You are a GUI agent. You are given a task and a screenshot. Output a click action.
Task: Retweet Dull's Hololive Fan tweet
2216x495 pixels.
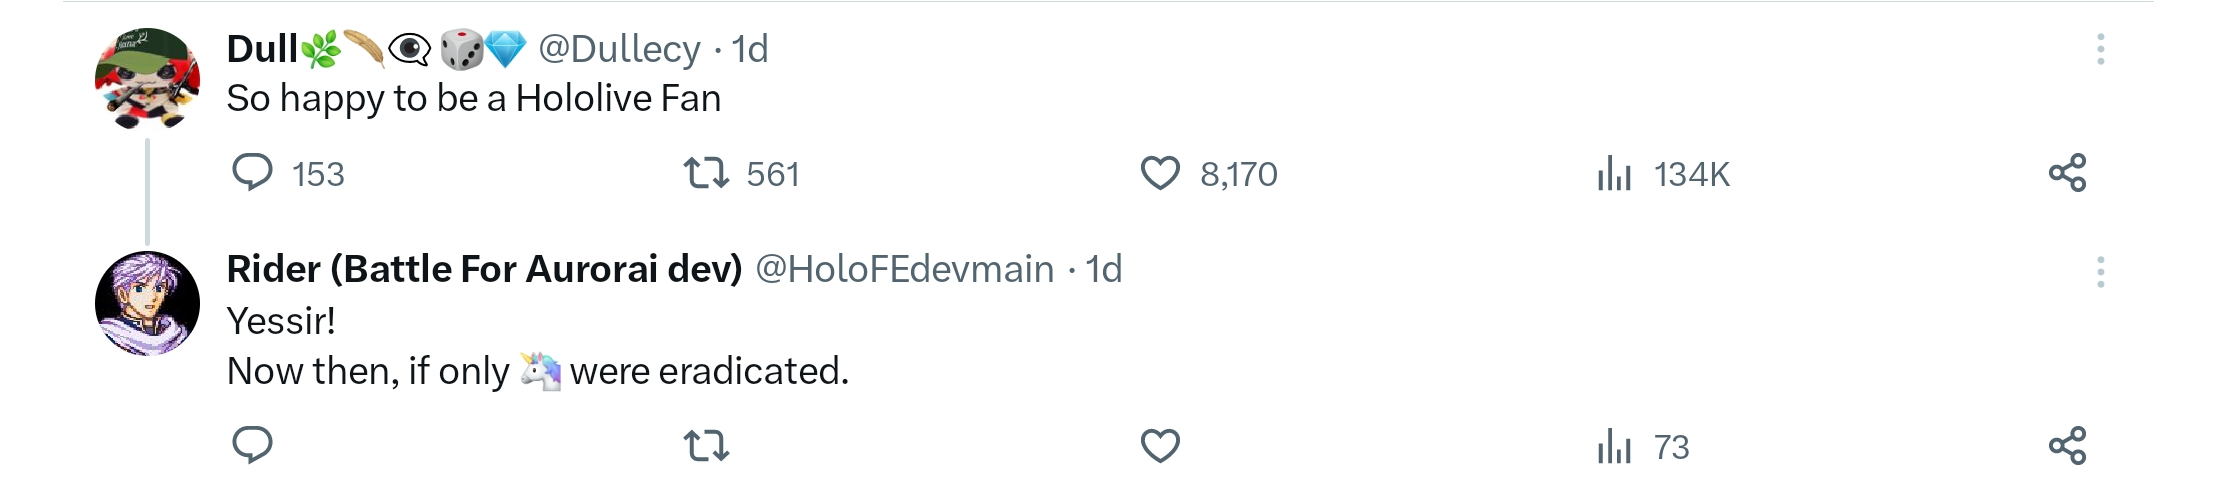pyautogui.click(x=706, y=173)
